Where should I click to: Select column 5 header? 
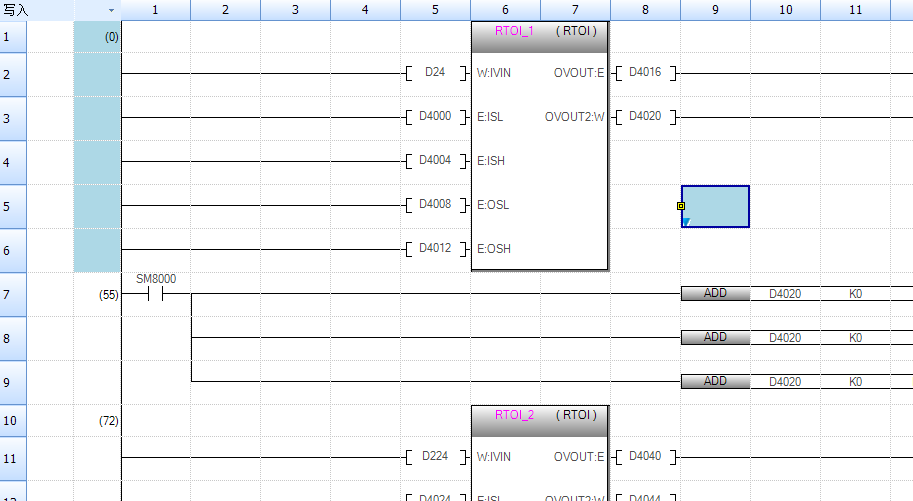point(435,10)
